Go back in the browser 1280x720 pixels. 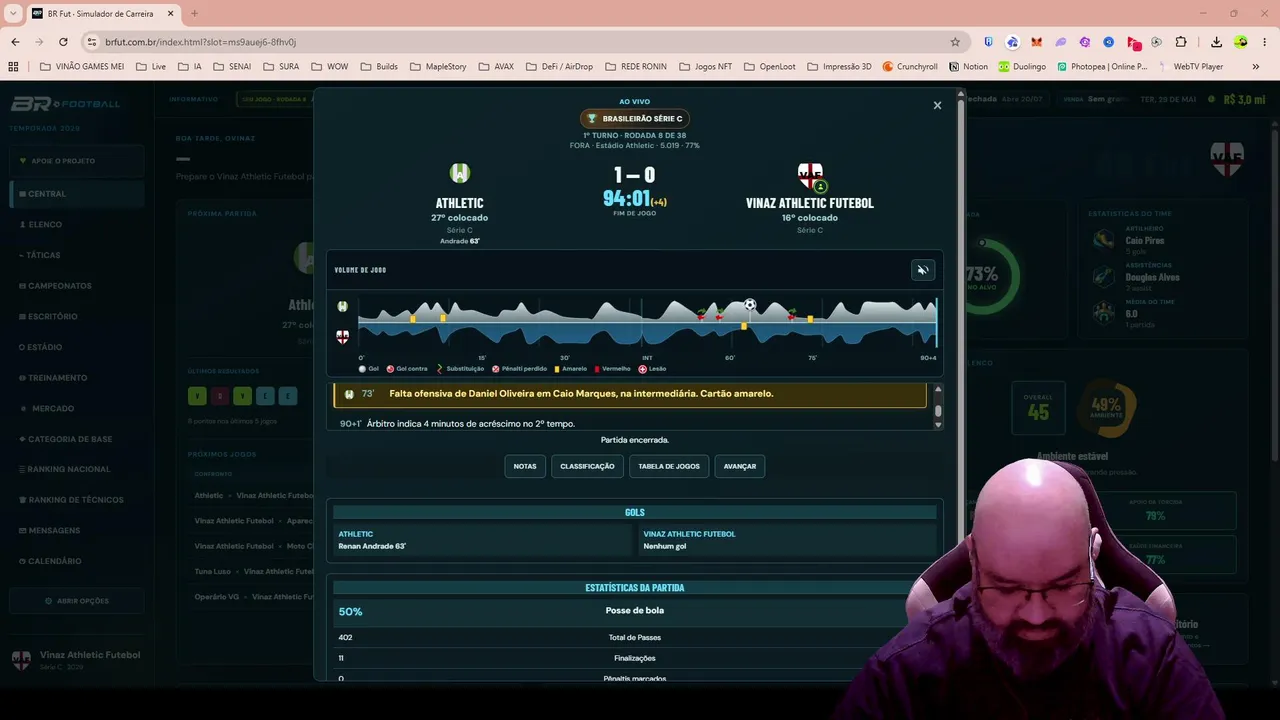click(x=15, y=42)
